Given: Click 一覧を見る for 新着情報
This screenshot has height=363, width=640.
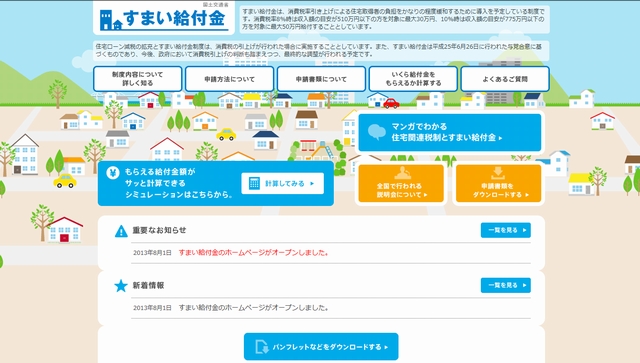Looking at the screenshot, I should (x=506, y=285).
